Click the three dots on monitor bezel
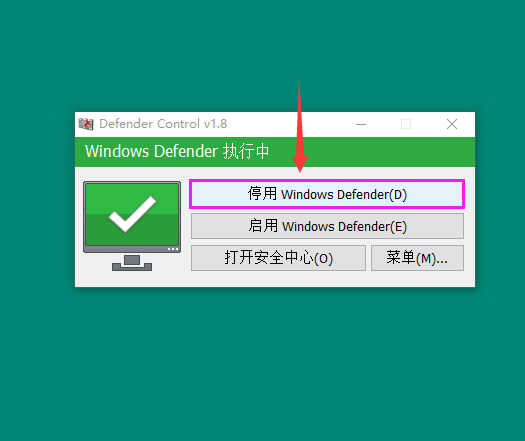Screen dimensions: 525x441 173,249
